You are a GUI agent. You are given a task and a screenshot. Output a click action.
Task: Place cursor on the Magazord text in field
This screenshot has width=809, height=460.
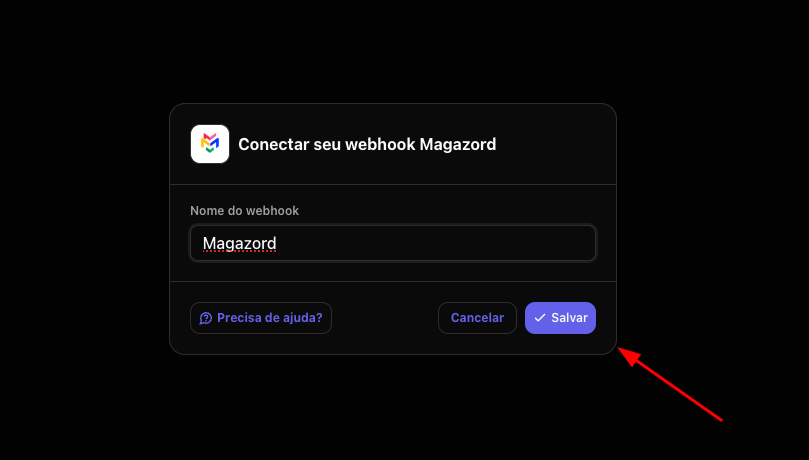click(239, 243)
